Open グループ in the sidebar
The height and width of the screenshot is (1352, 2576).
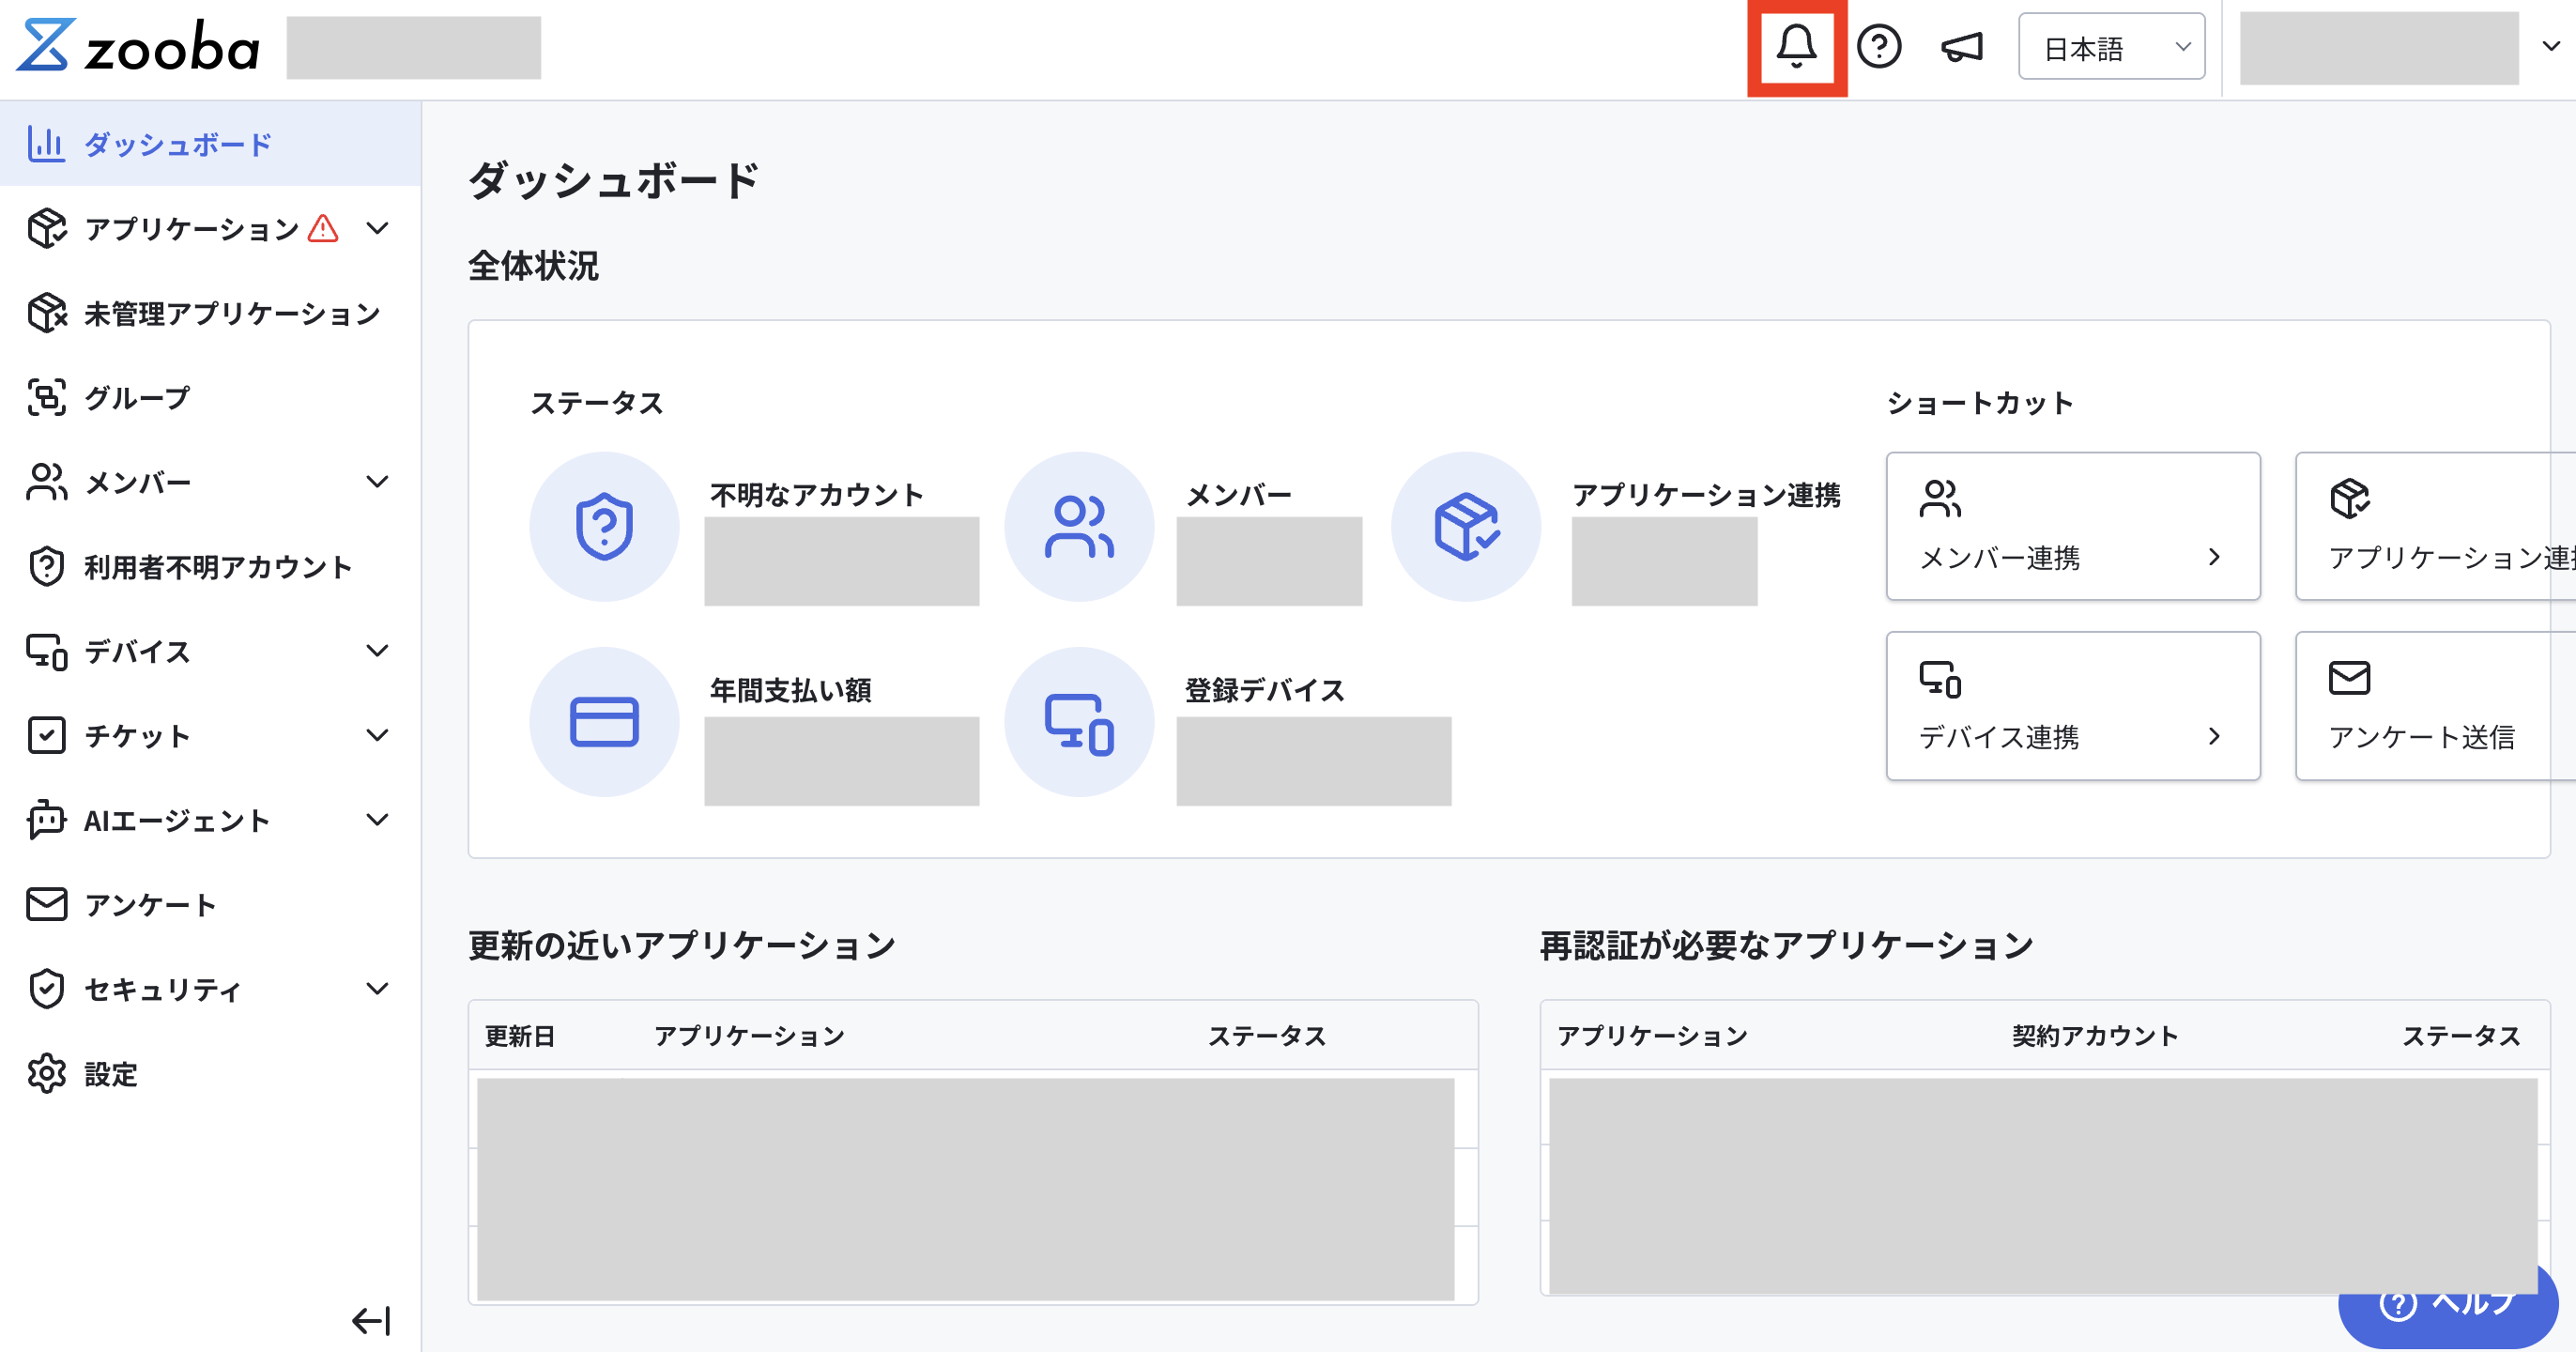click(210, 398)
